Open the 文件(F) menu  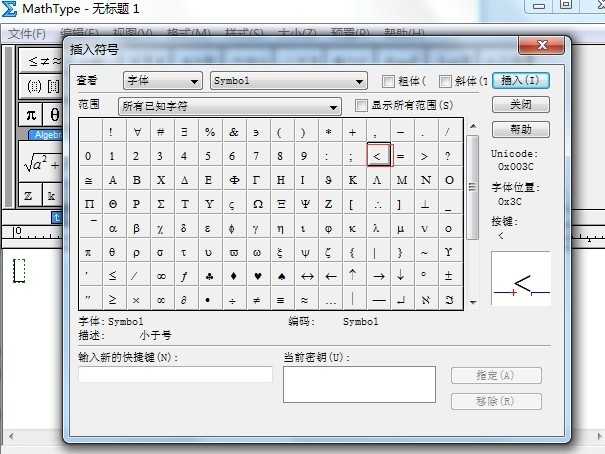point(27,34)
